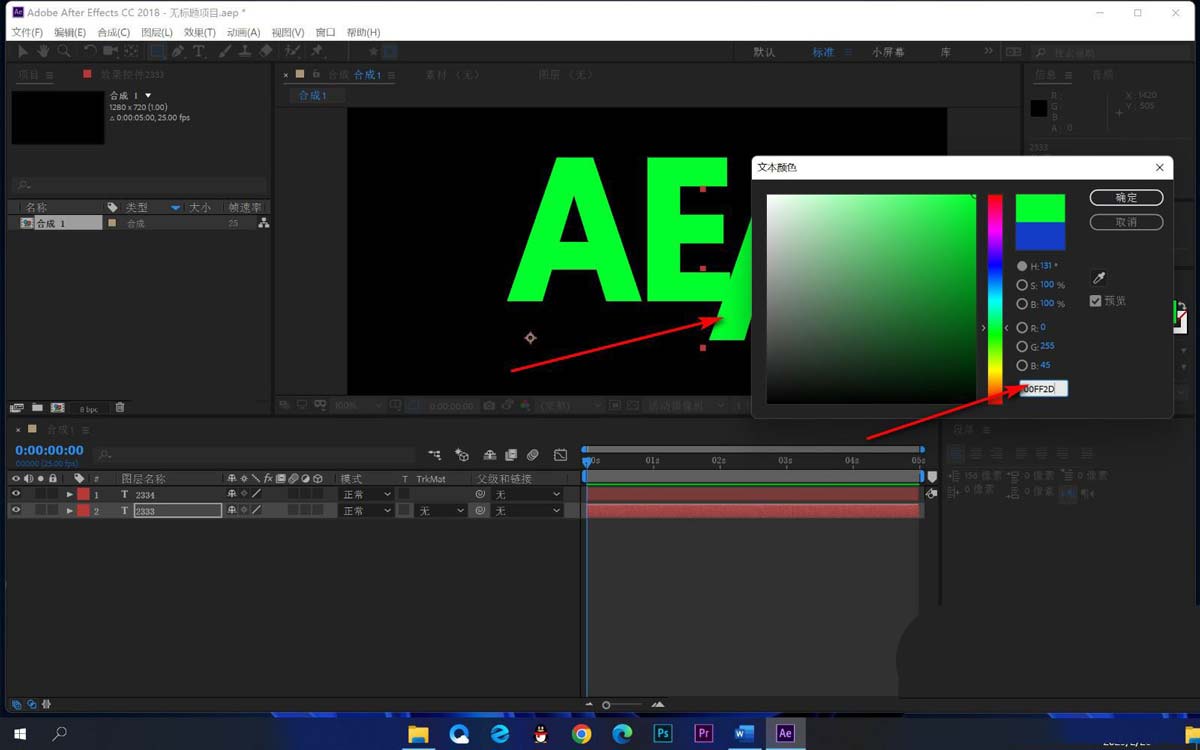The image size is (1200, 750).
Task: Click the original blue color swatch
Action: 1040,236
